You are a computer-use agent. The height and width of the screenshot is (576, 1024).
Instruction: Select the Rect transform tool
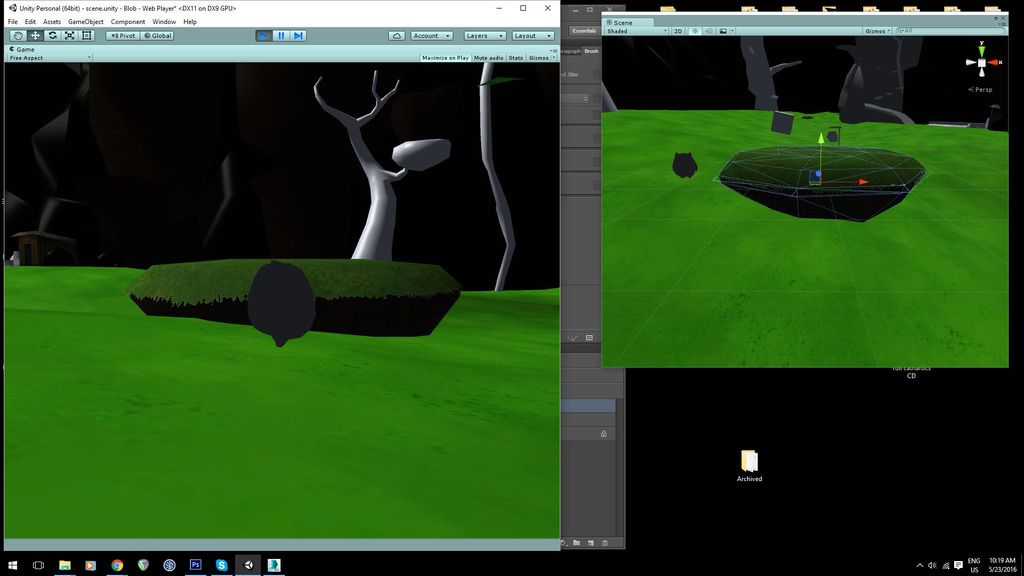pos(87,36)
